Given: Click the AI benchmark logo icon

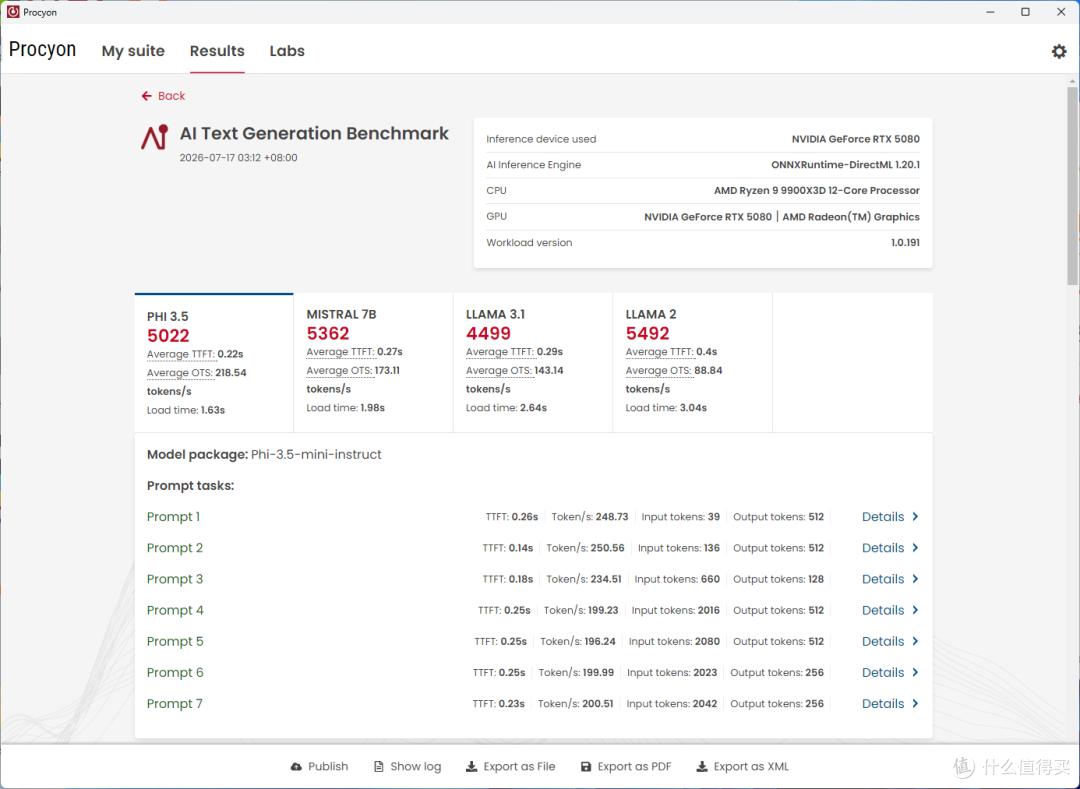Looking at the screenshot, I should [155, 137].
